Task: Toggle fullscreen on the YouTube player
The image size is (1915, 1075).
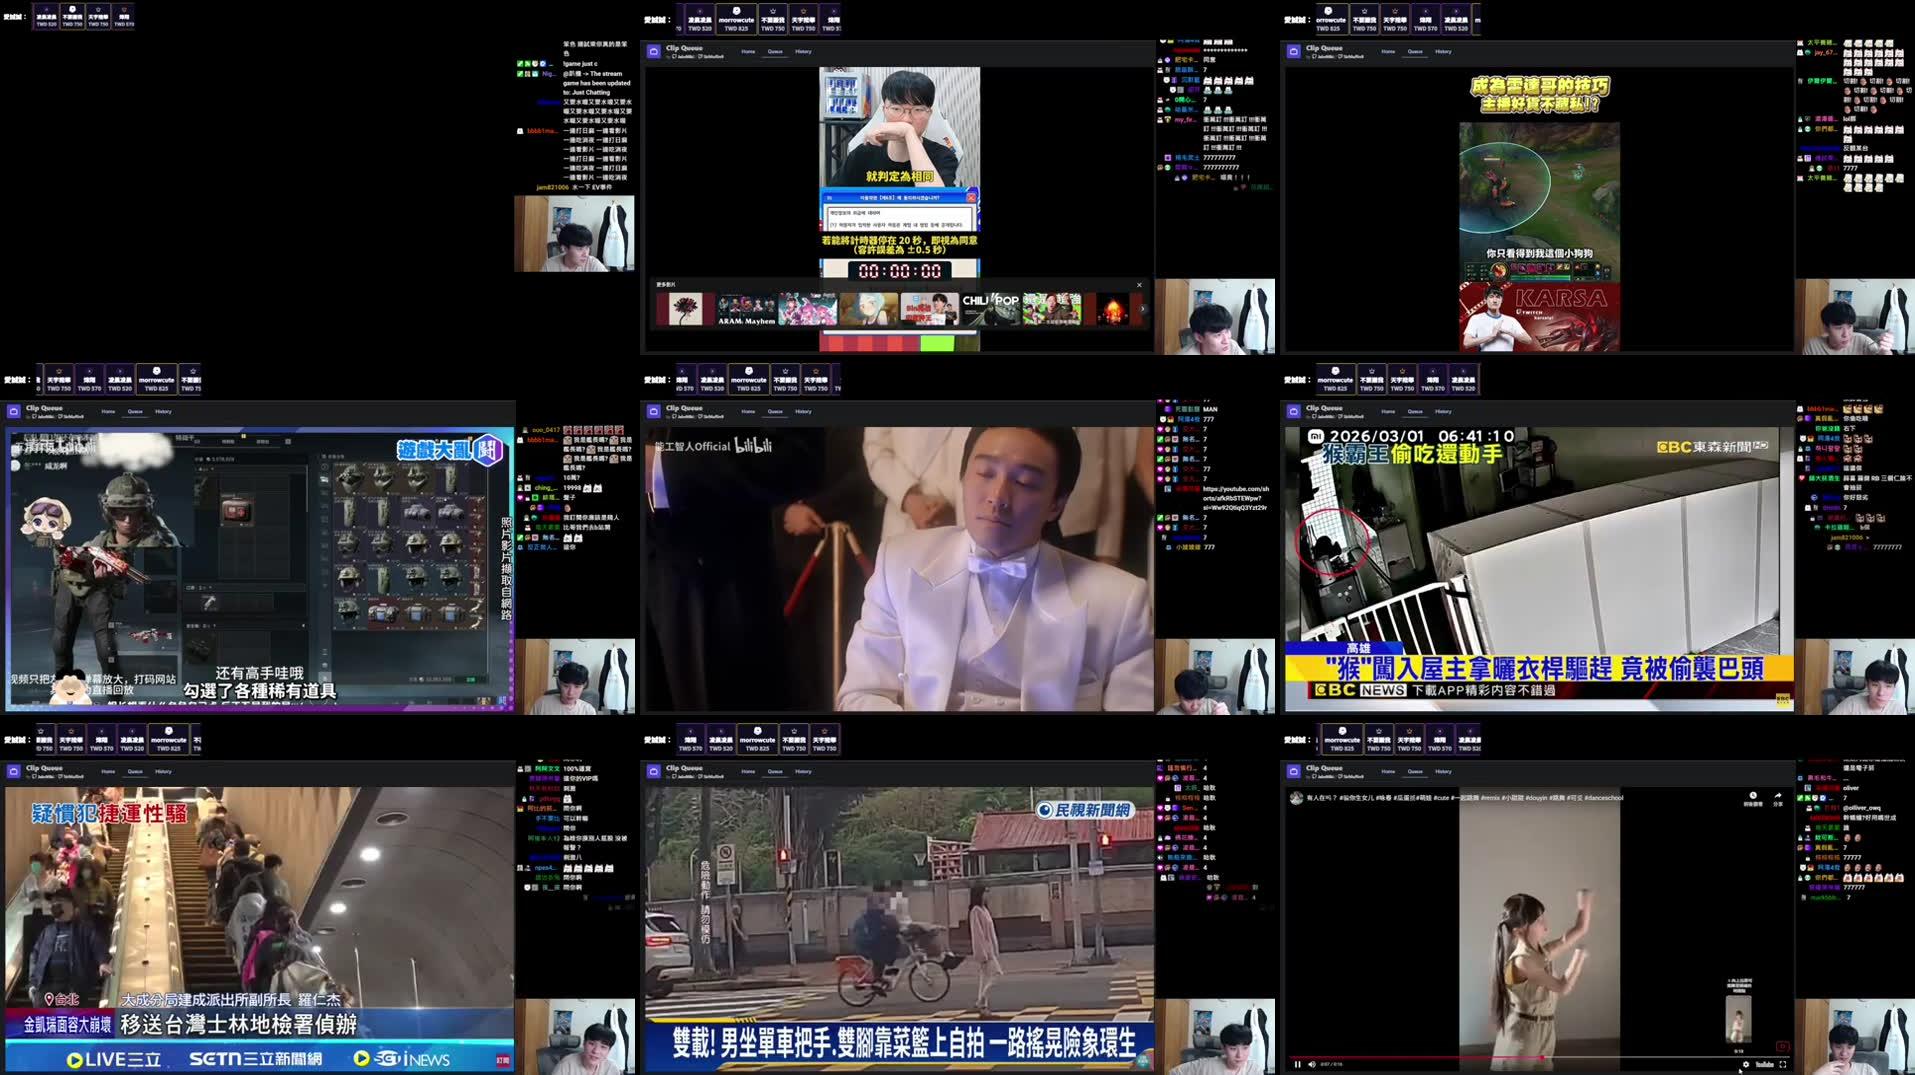Action: tap(1784, 1064)
